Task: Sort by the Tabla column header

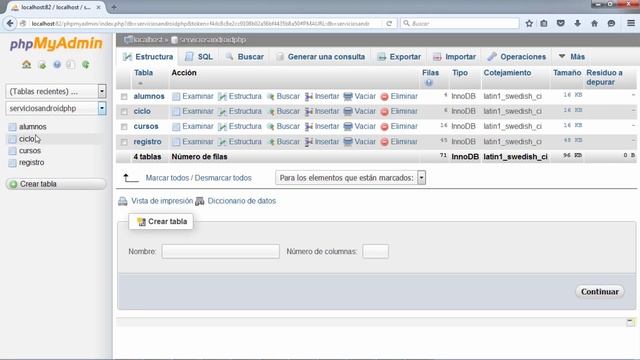Action: pos(143,73)
